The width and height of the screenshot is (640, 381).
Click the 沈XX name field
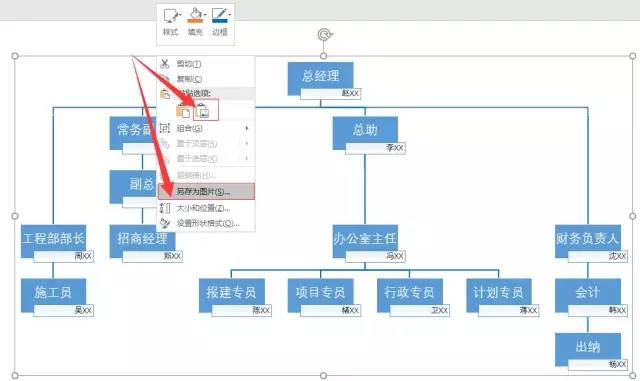pyautogui.click(x=598, y=256)
